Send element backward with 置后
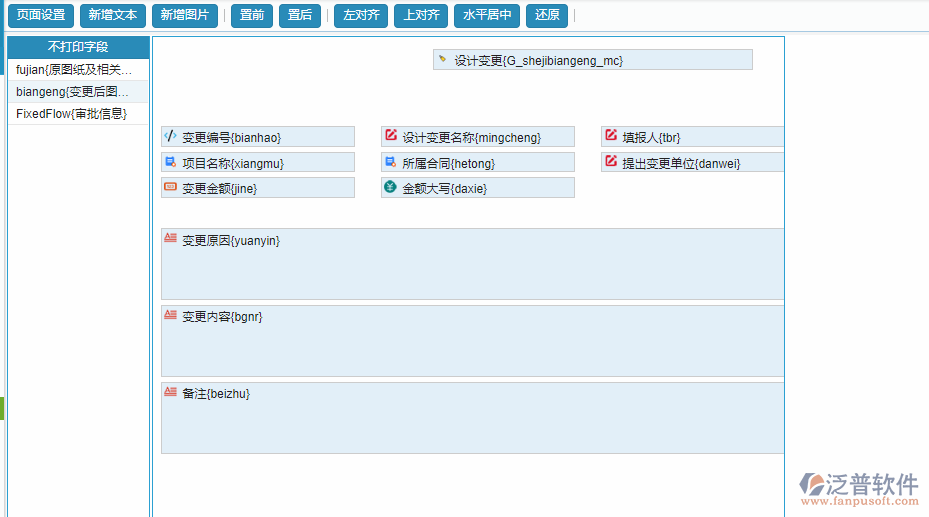This screenshot has width=929, height=517. (x=300, y=15)
